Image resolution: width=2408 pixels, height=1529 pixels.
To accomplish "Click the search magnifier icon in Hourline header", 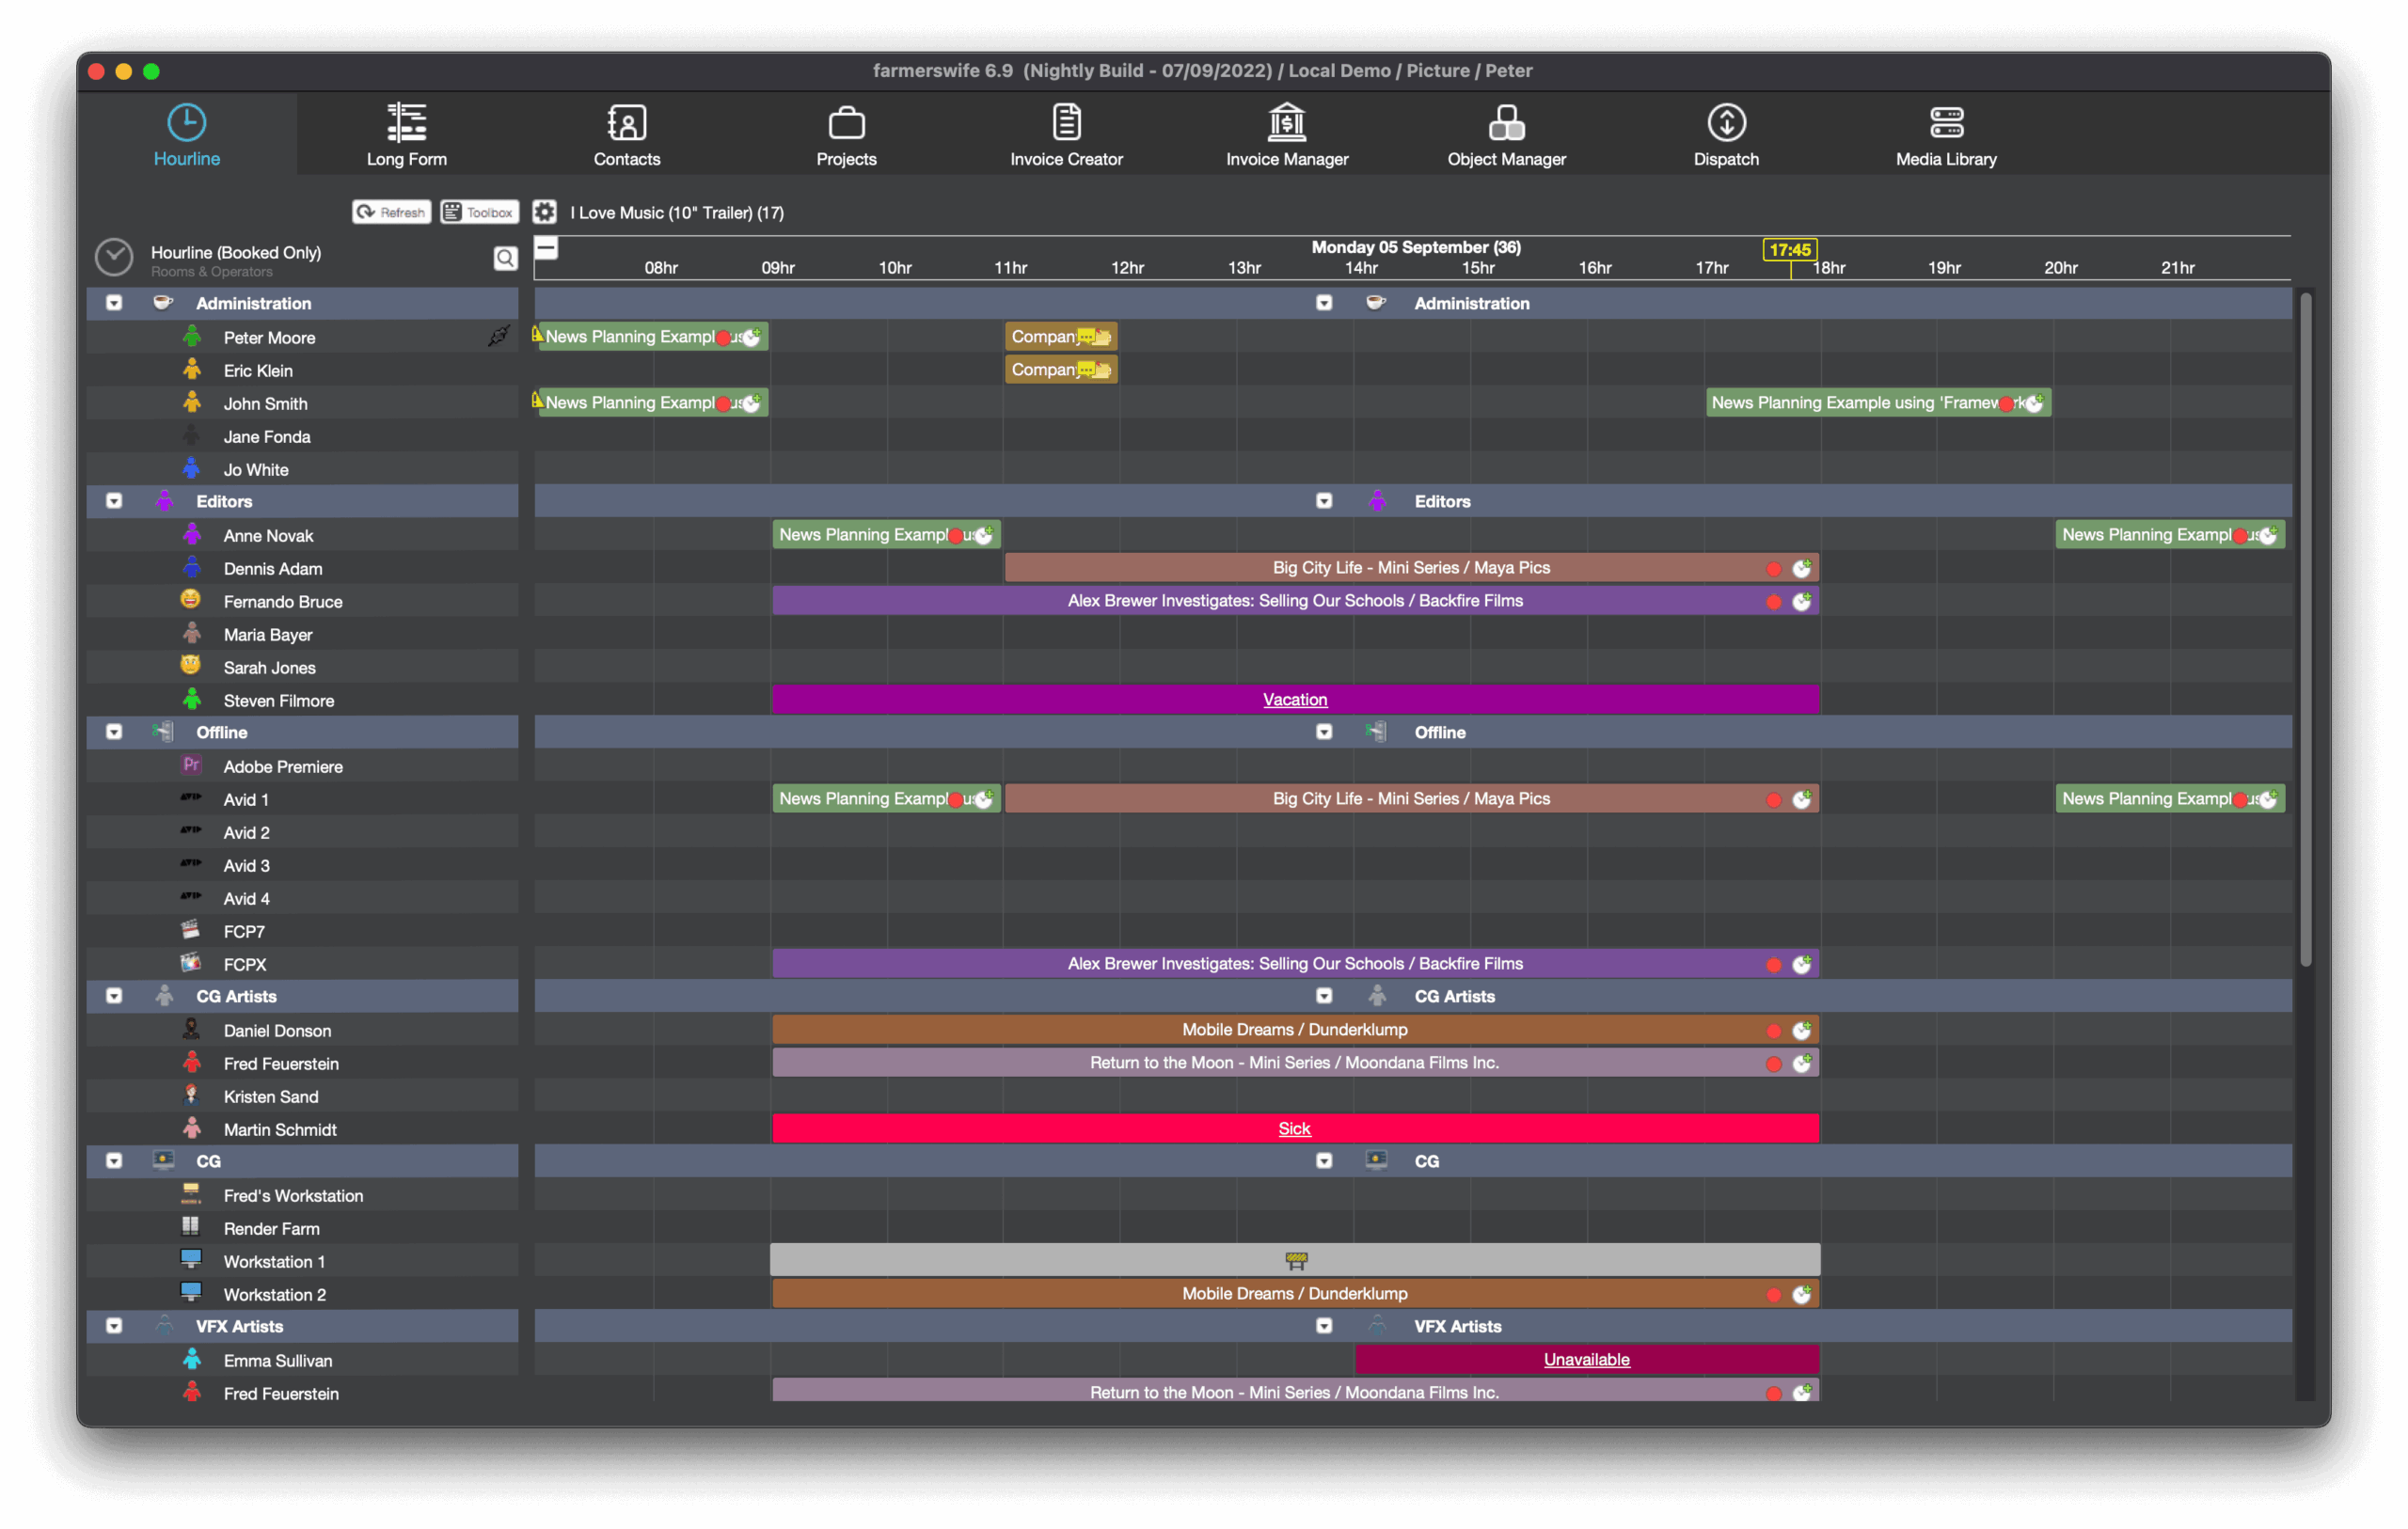I will [x=505, y=258].
